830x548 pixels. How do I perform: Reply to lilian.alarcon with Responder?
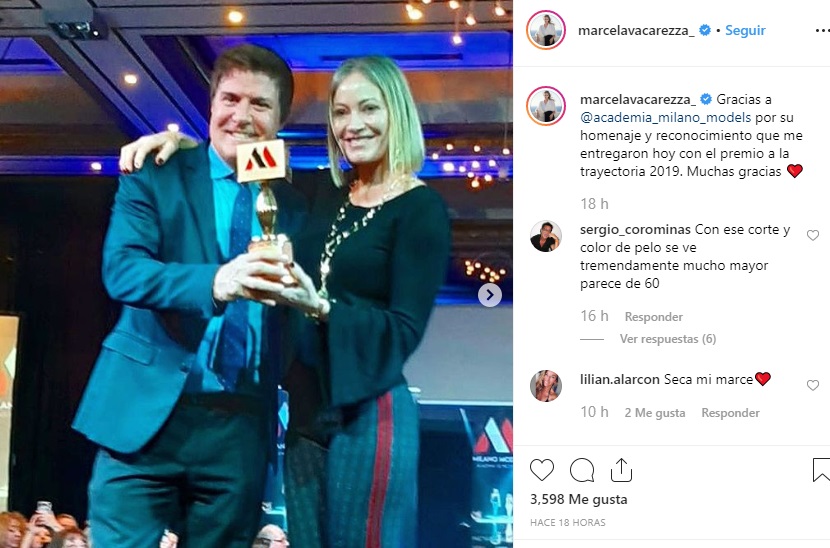click(730, 412)
